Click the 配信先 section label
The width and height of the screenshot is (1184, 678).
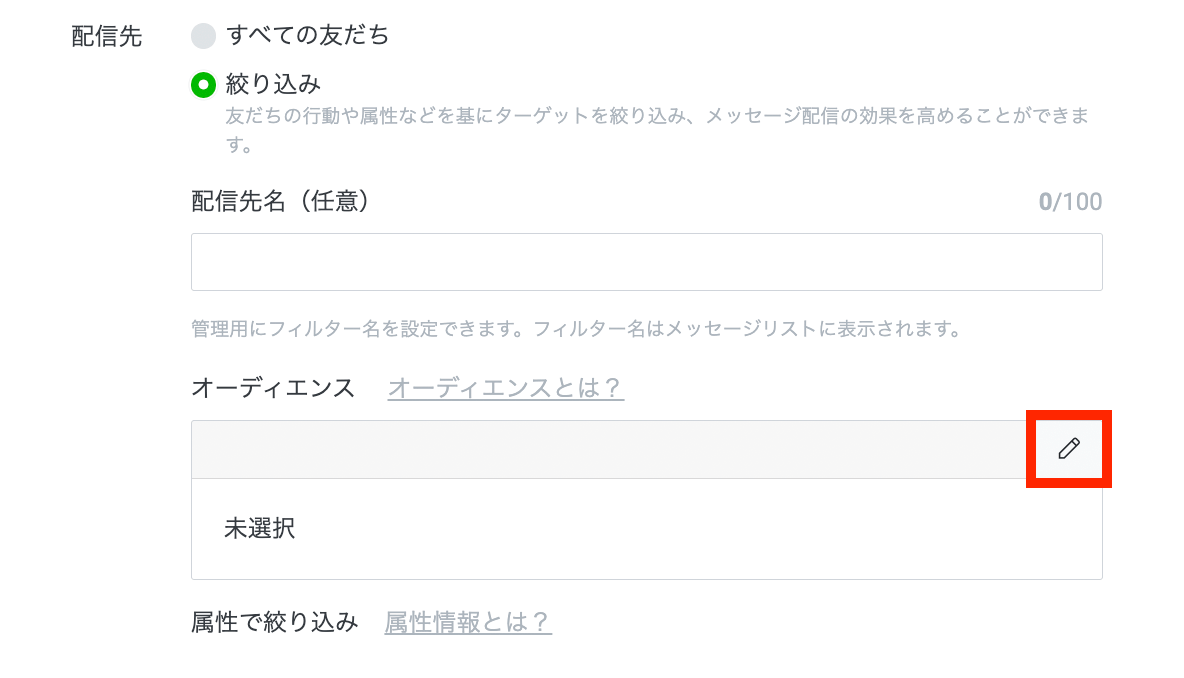pos(107,37)
